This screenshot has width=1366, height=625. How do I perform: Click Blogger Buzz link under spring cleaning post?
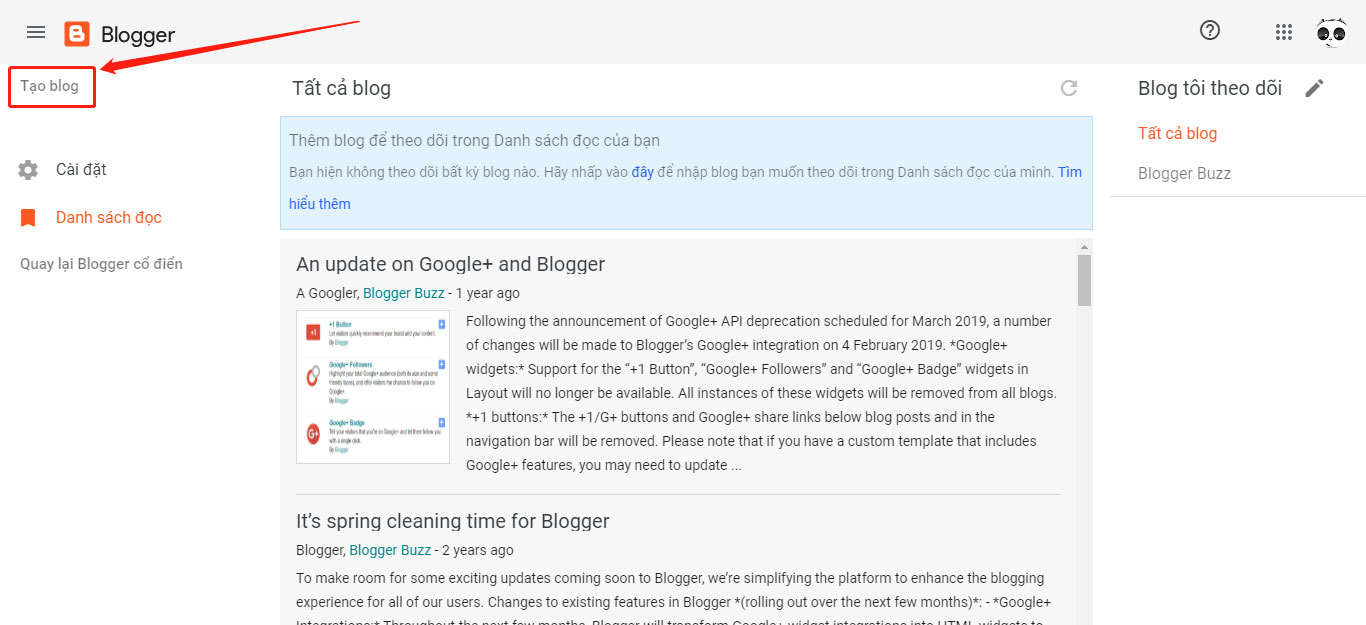[390, 550]
